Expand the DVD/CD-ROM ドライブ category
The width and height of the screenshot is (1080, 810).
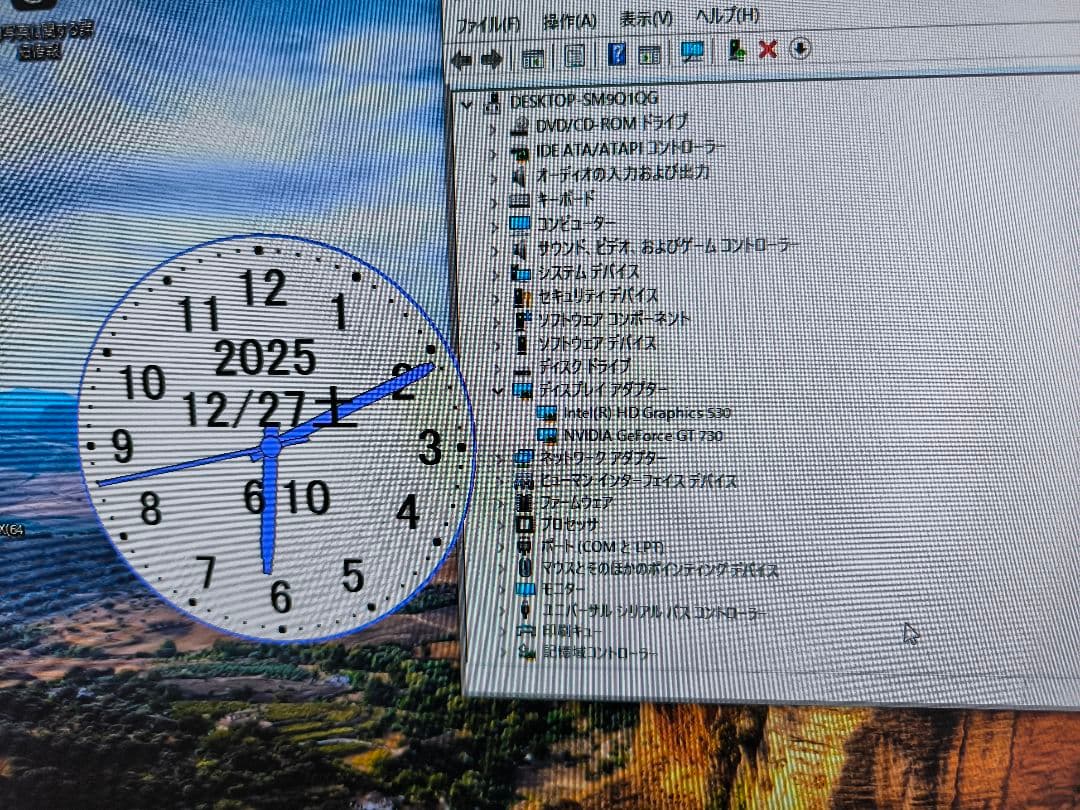(492, 127)
